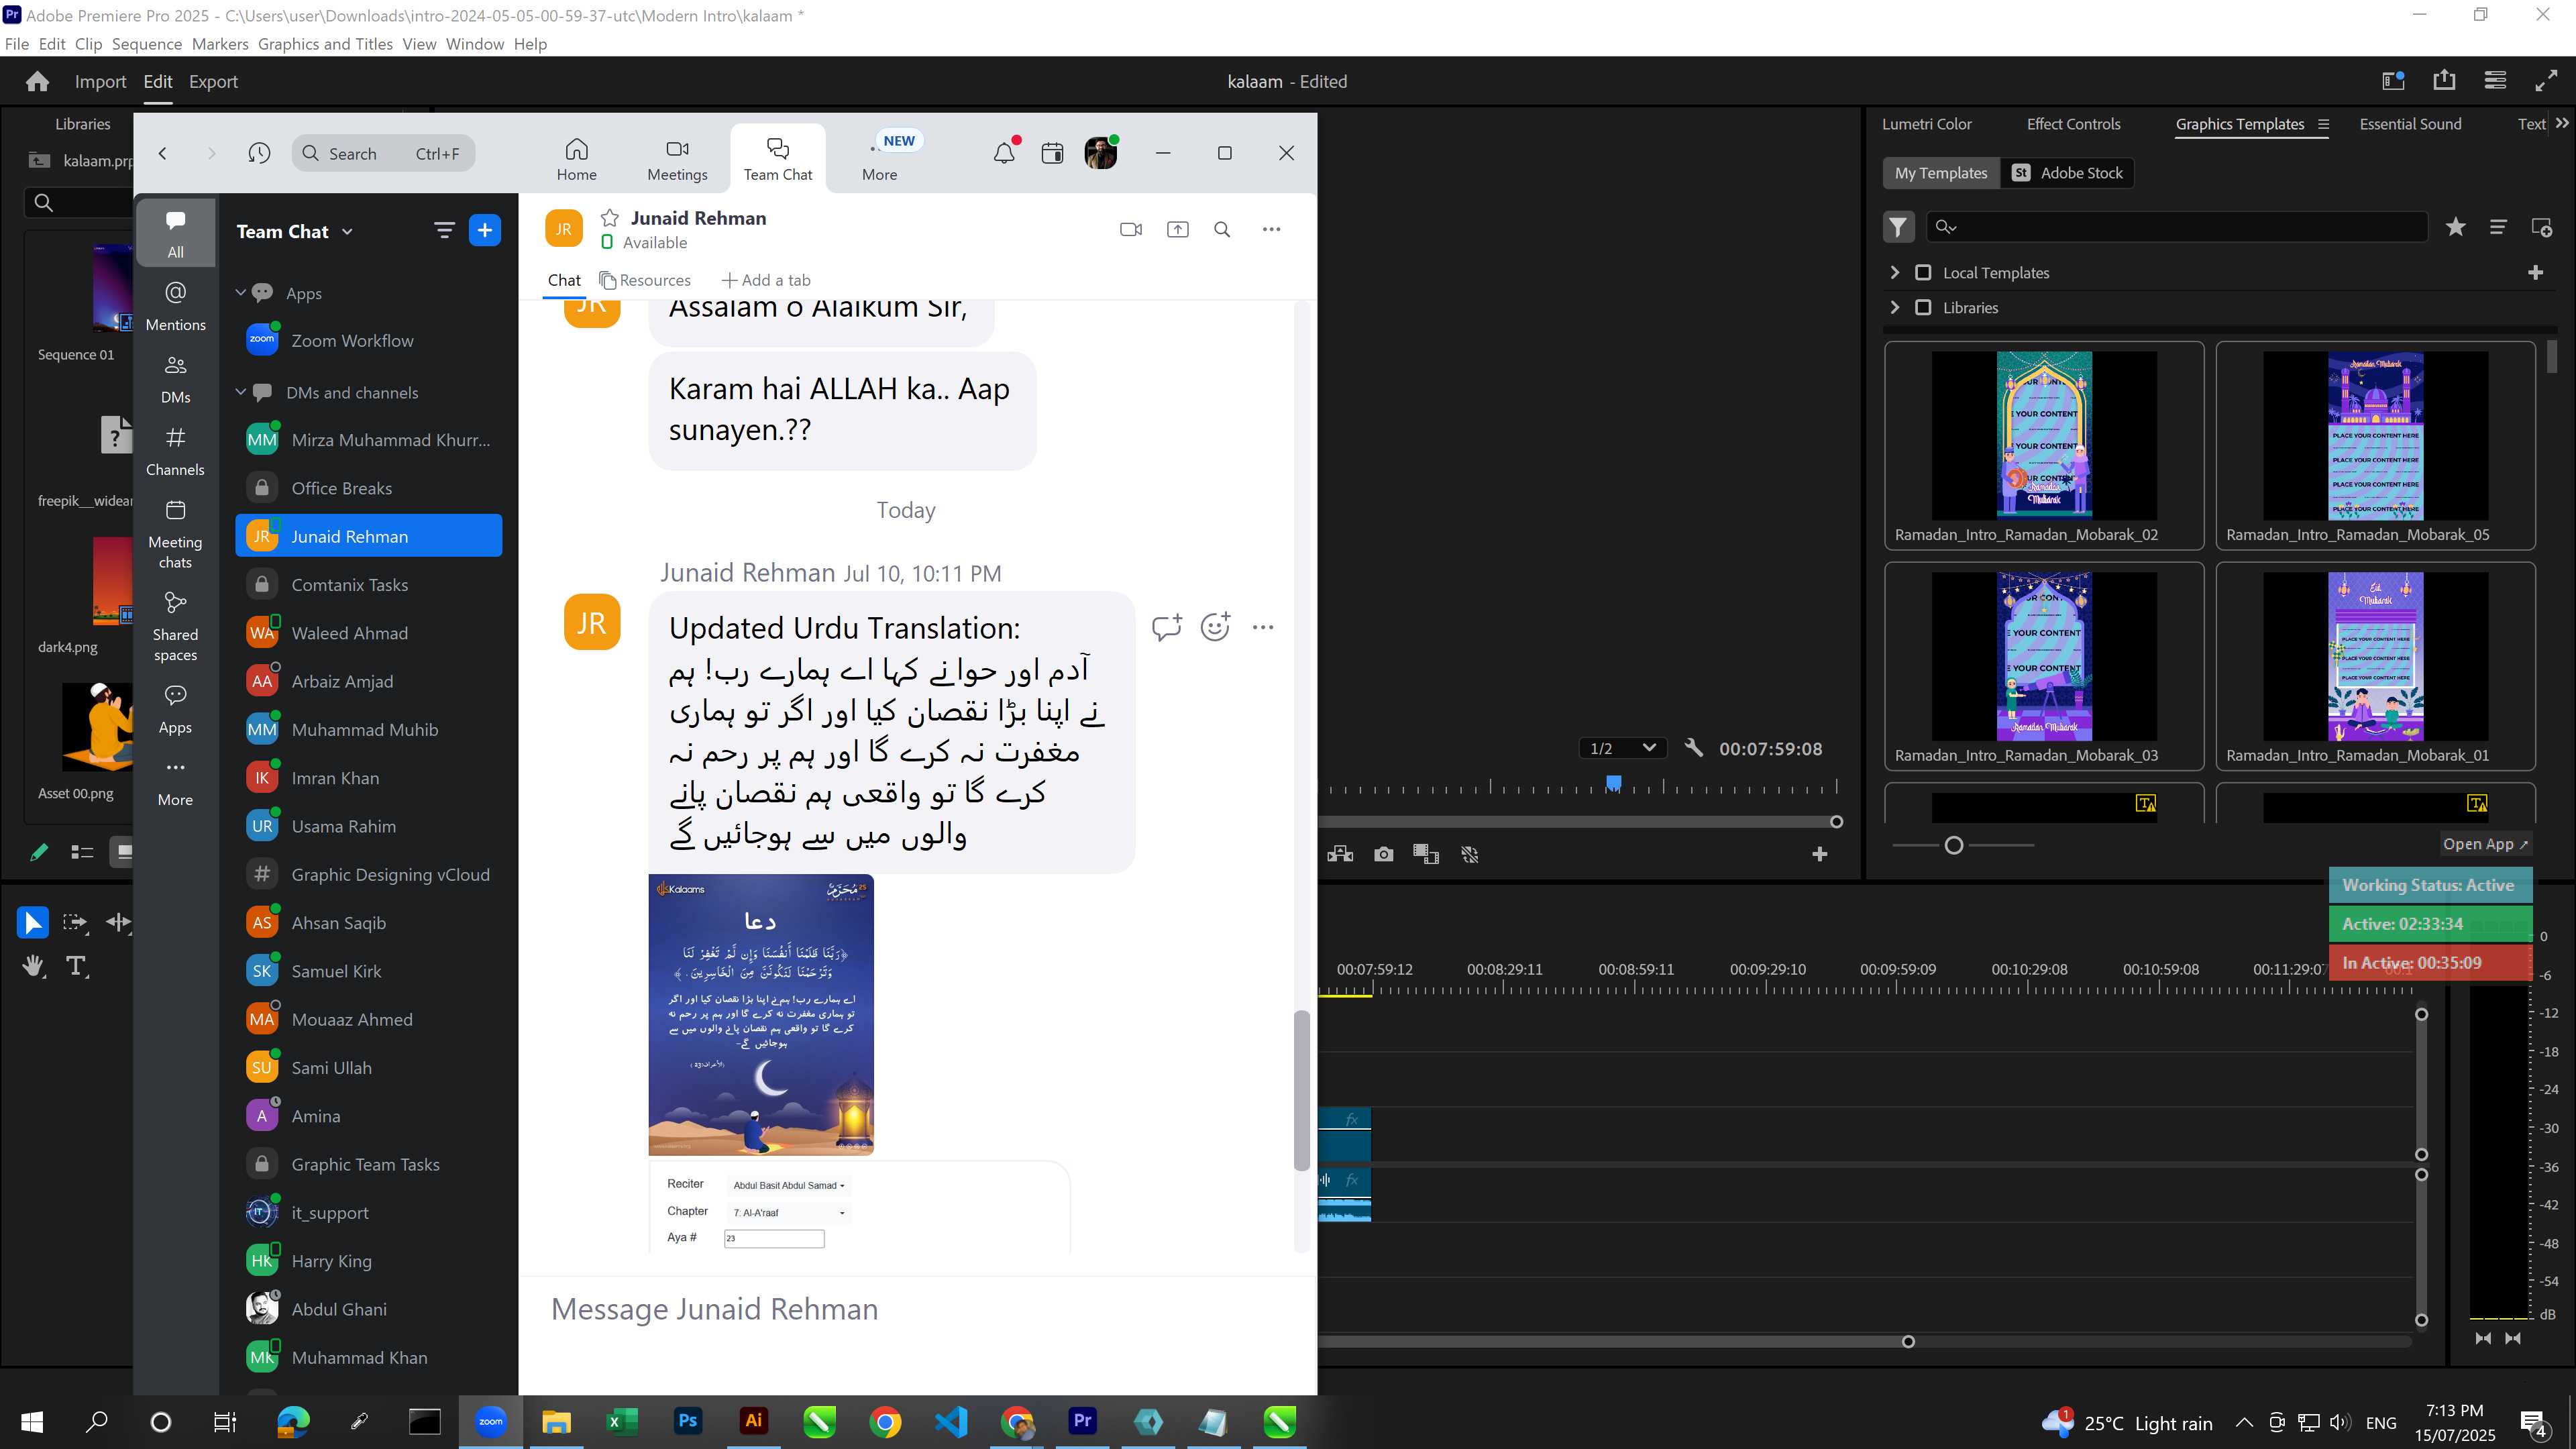Open Zoom notifications bell
Viewport: 2576px width, 1449px height.
[x=1004, y=153]
